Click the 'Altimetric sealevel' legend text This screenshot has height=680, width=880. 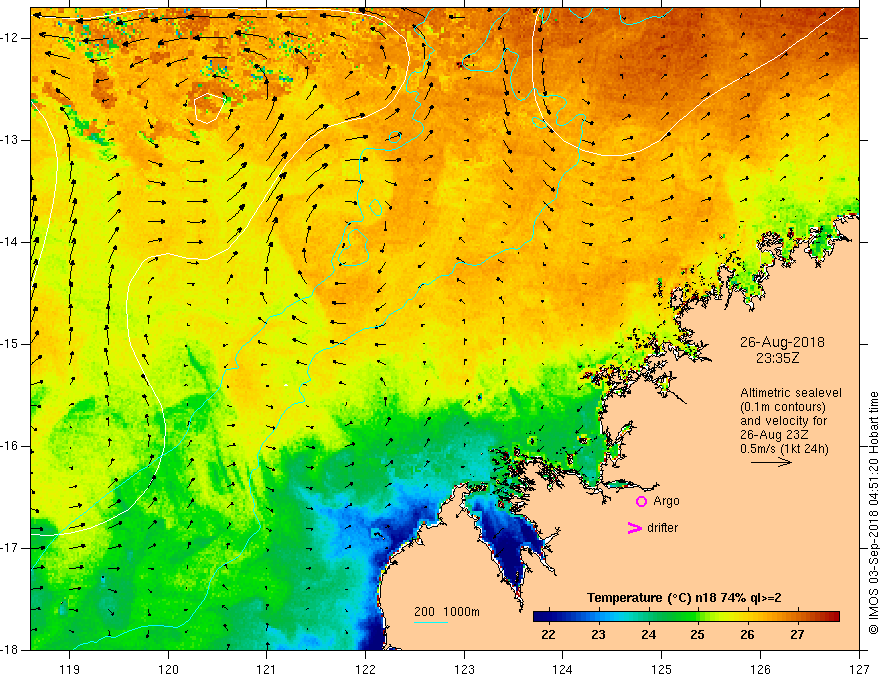[x=791, y=393]
